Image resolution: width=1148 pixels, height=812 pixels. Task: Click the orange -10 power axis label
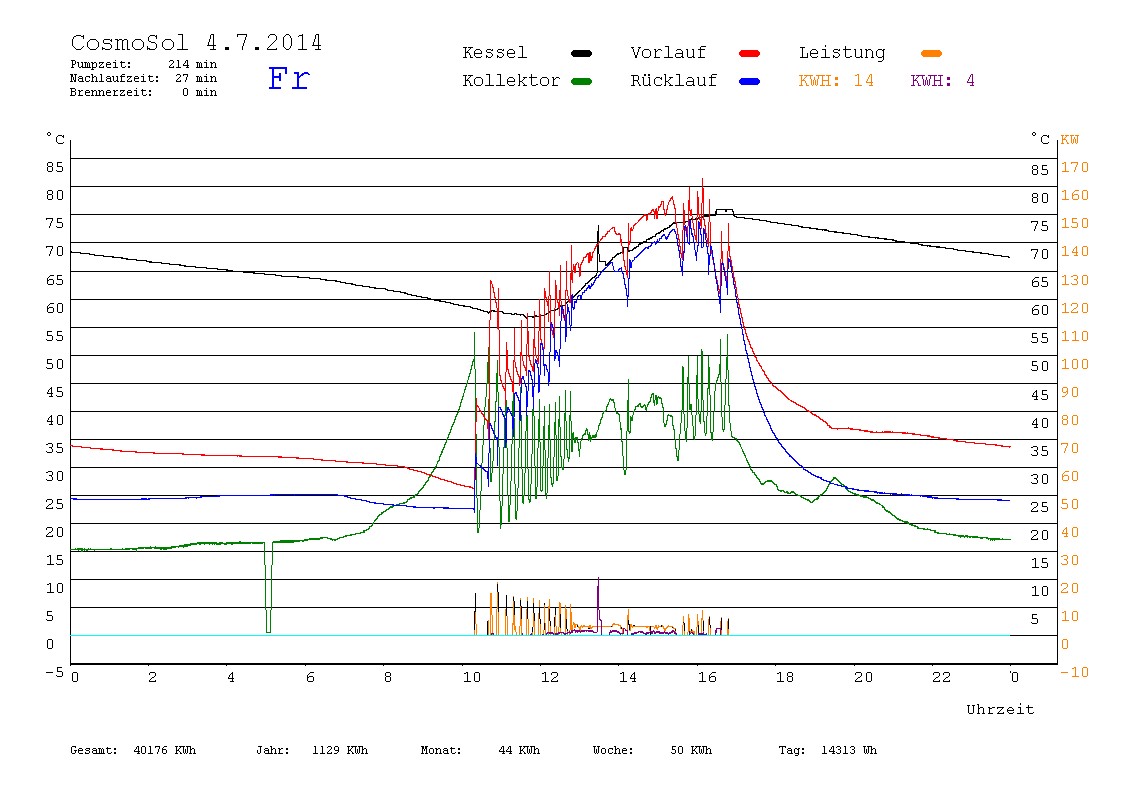1075,672
